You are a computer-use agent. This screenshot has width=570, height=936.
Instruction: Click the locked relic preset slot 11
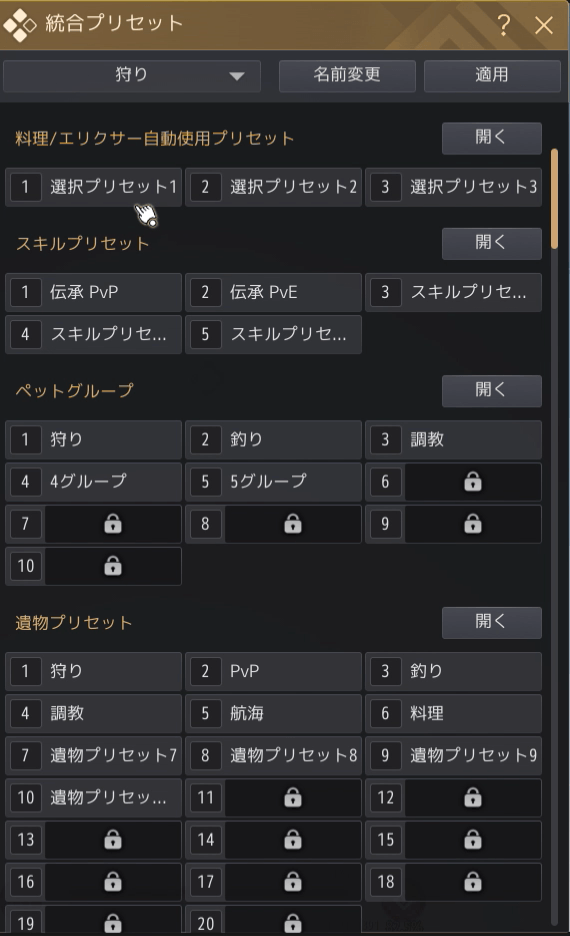pyautogui.click(x=273, y=798)
